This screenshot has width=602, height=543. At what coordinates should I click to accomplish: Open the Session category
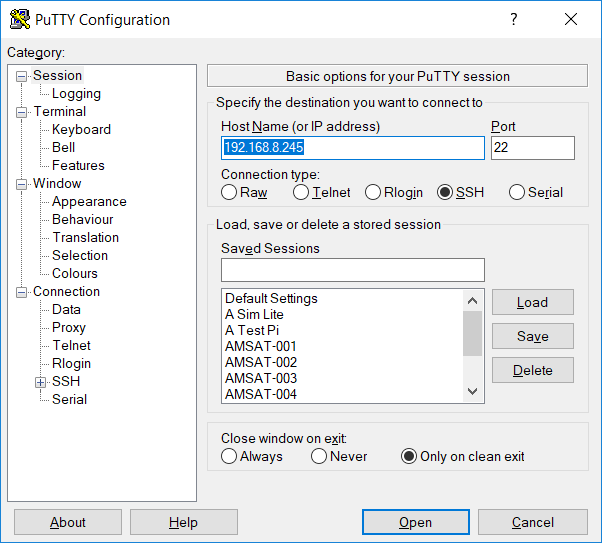[57, 76]
